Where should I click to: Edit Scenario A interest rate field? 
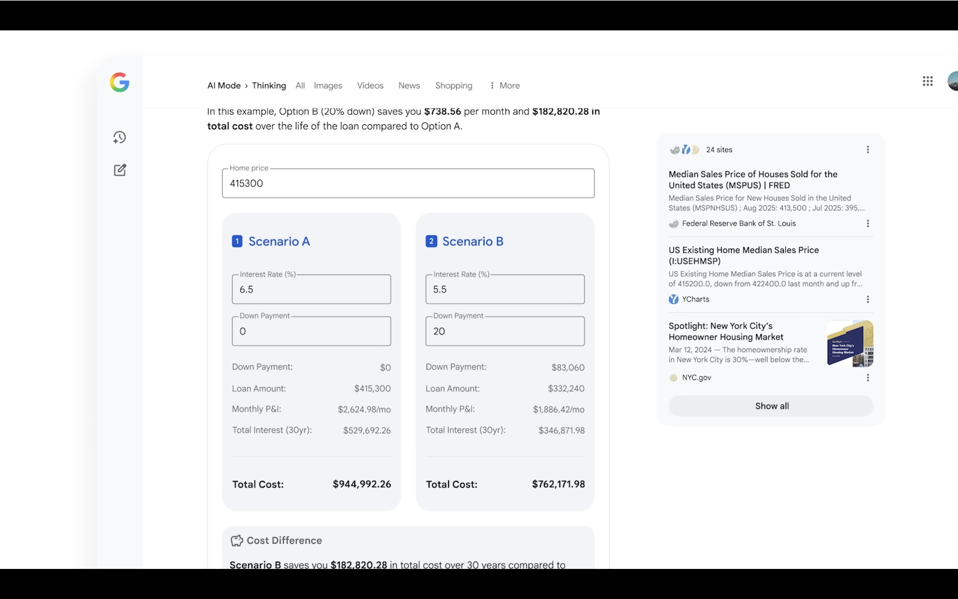(311, 289)
